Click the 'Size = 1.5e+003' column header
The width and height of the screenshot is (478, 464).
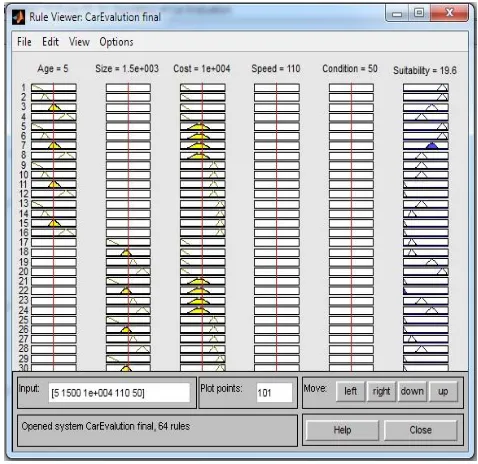(x=127, y=69)
